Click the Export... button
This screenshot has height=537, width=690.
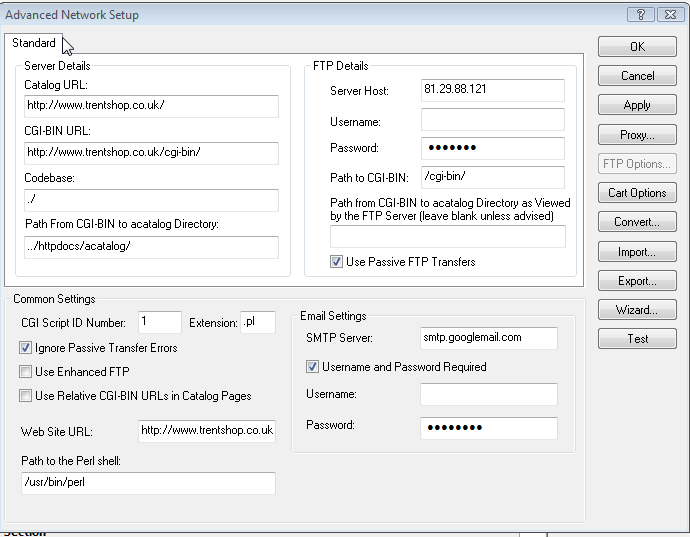[x=637, y=281]
